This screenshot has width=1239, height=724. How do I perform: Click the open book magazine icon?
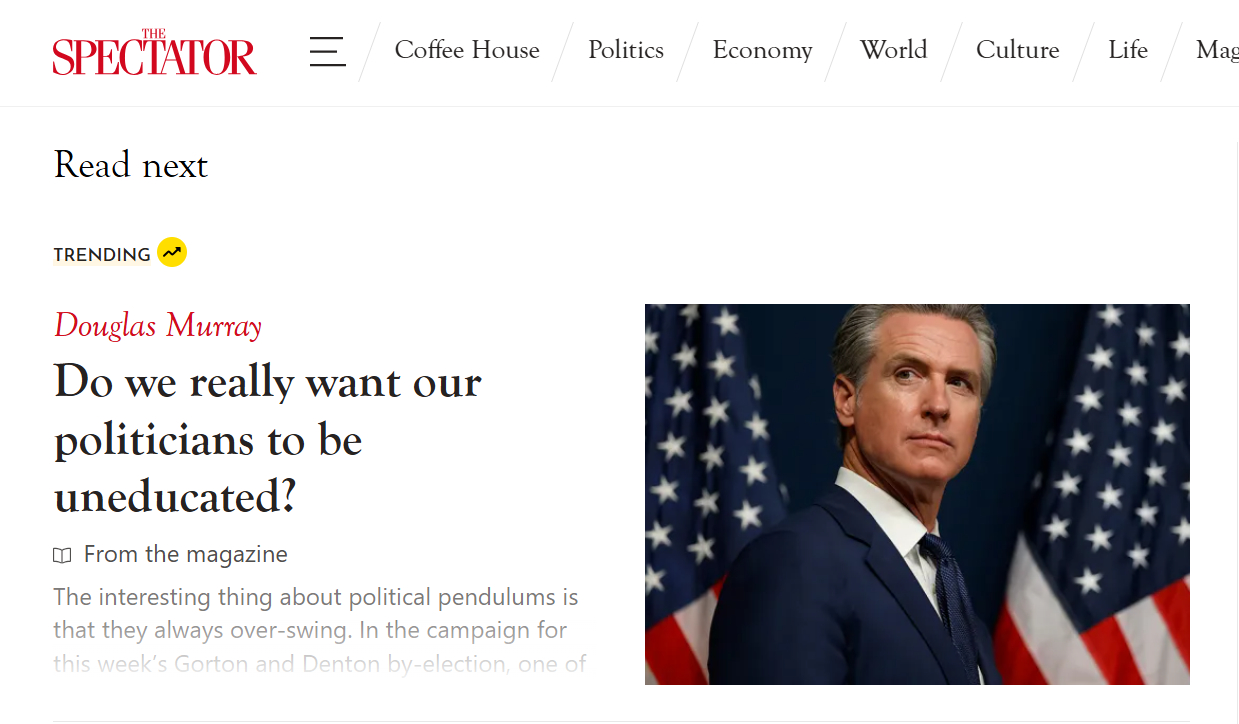point(63,555)
